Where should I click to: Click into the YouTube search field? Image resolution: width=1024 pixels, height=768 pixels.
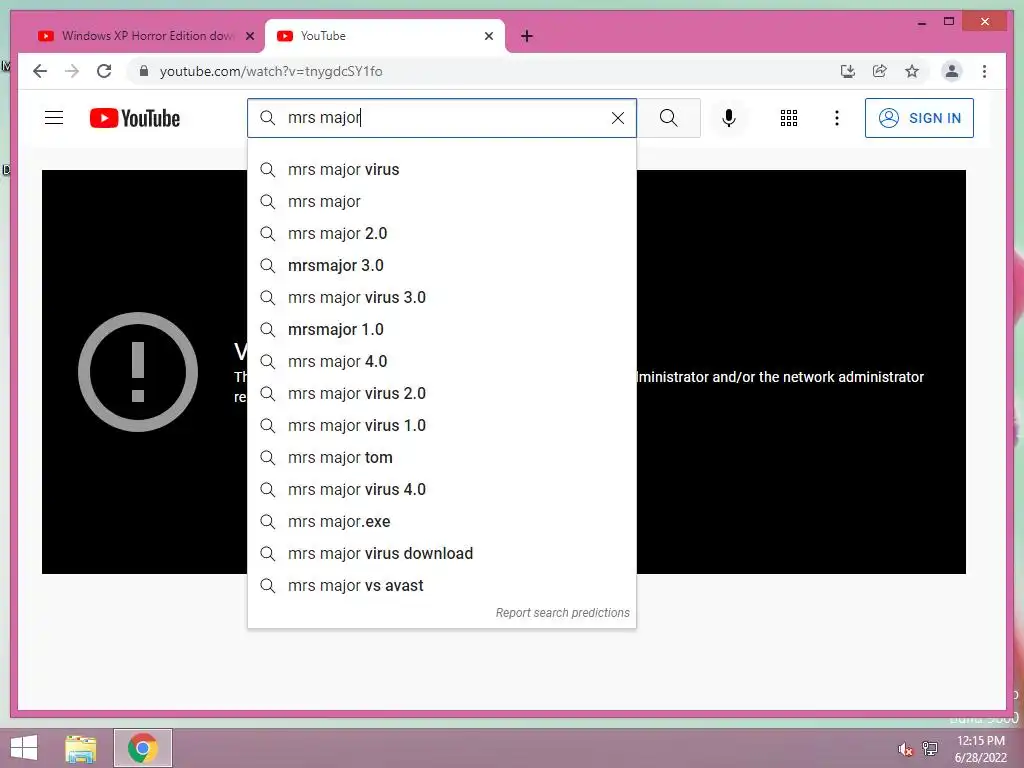coord(444,118)
